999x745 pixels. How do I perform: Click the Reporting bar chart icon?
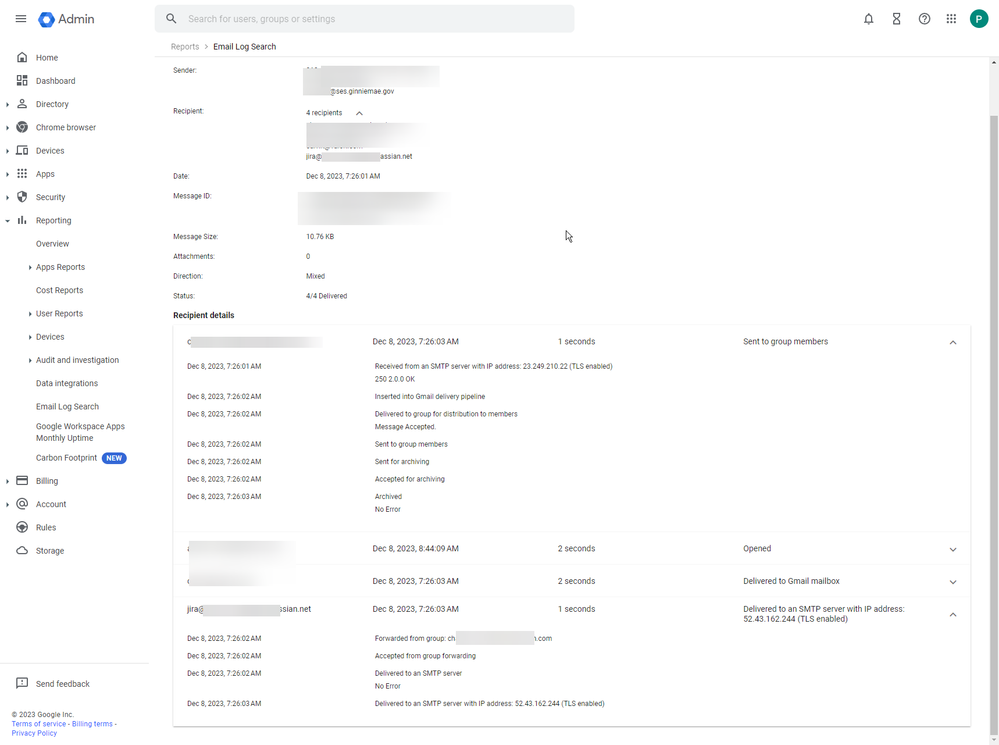22,220
